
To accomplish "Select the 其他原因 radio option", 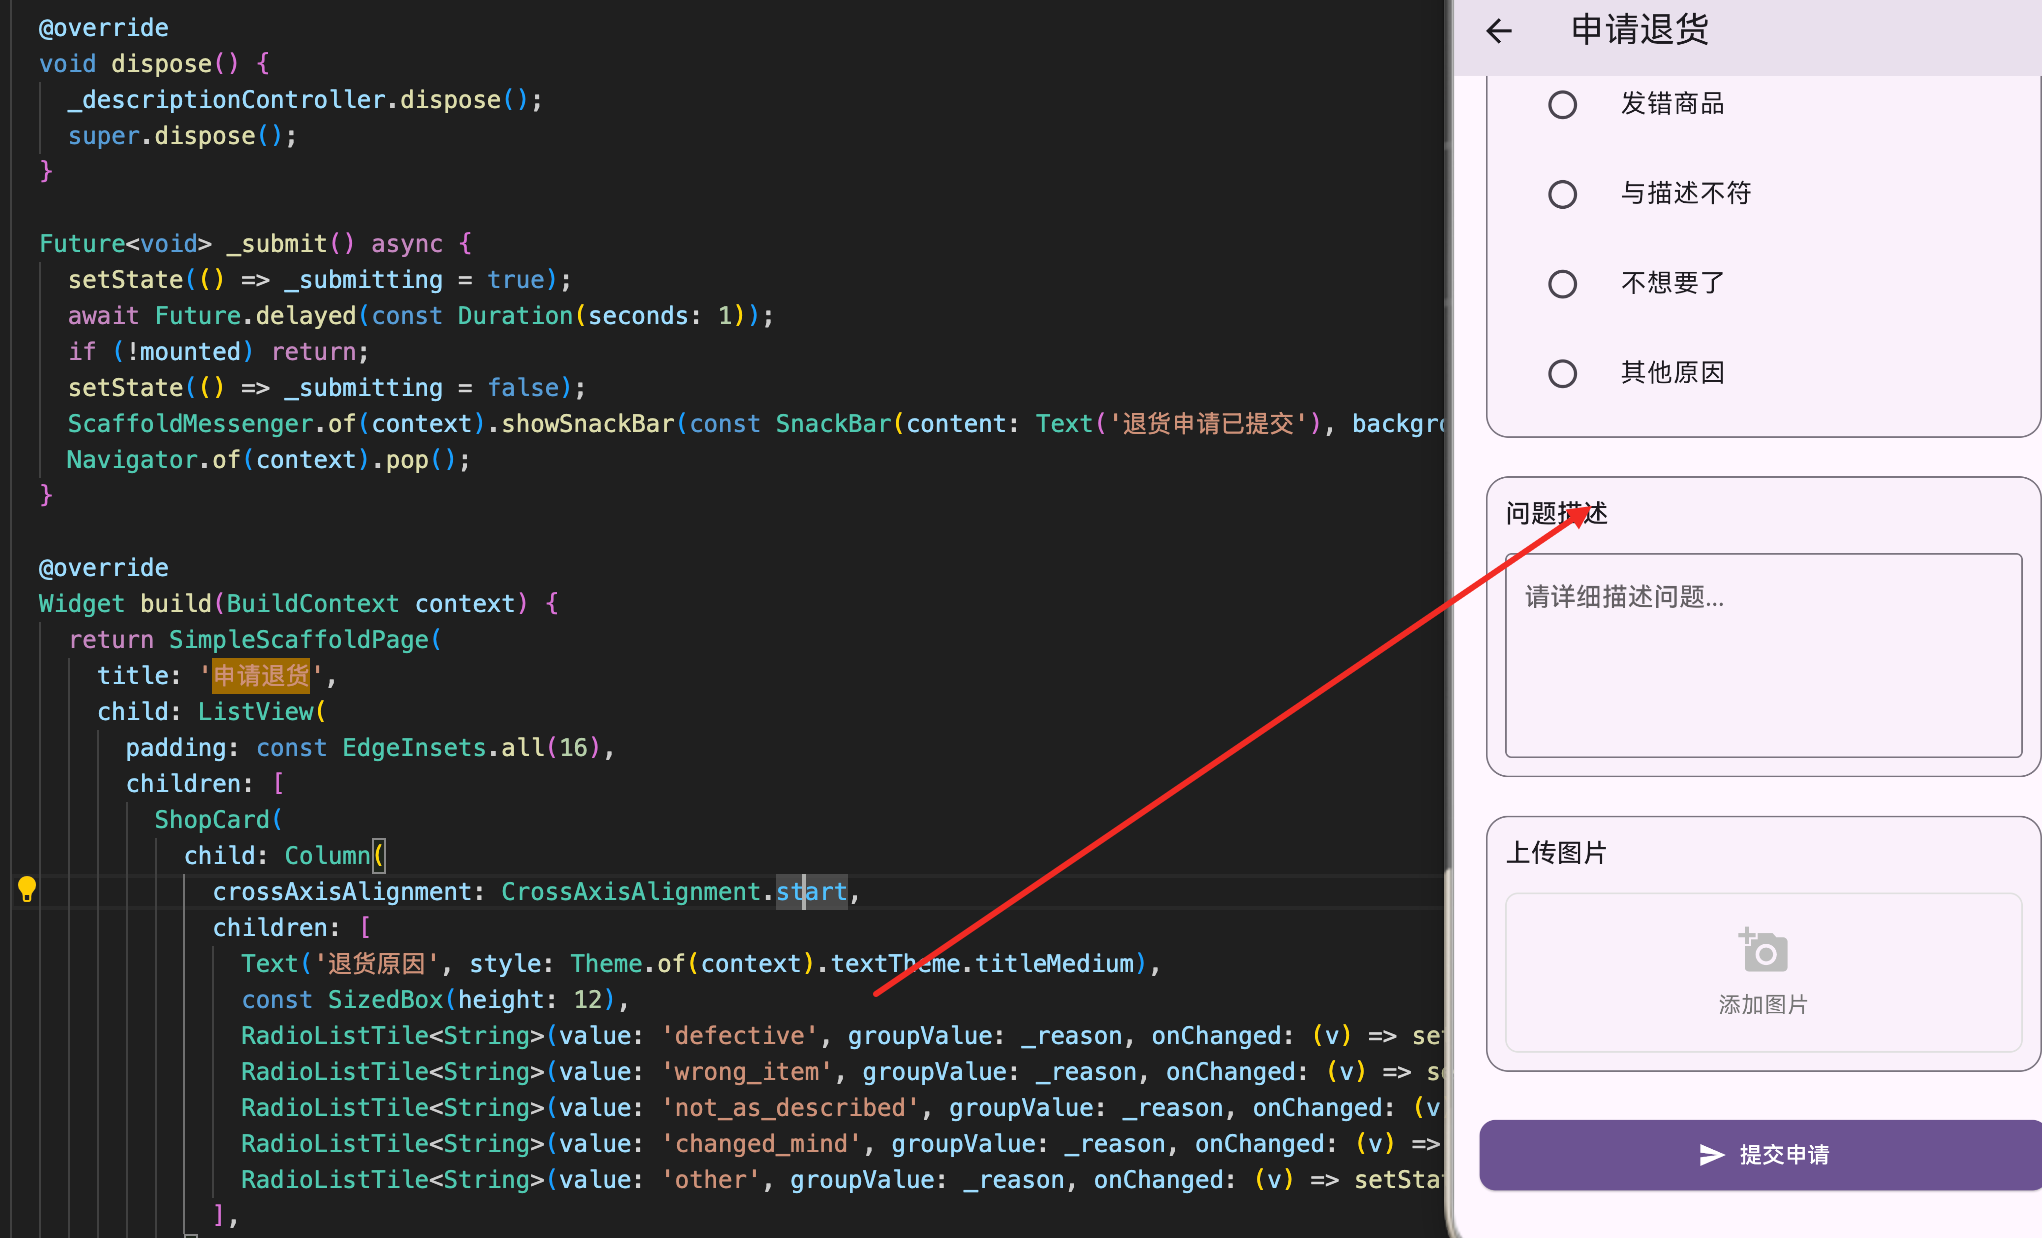I will click(x=1563, y=373).
